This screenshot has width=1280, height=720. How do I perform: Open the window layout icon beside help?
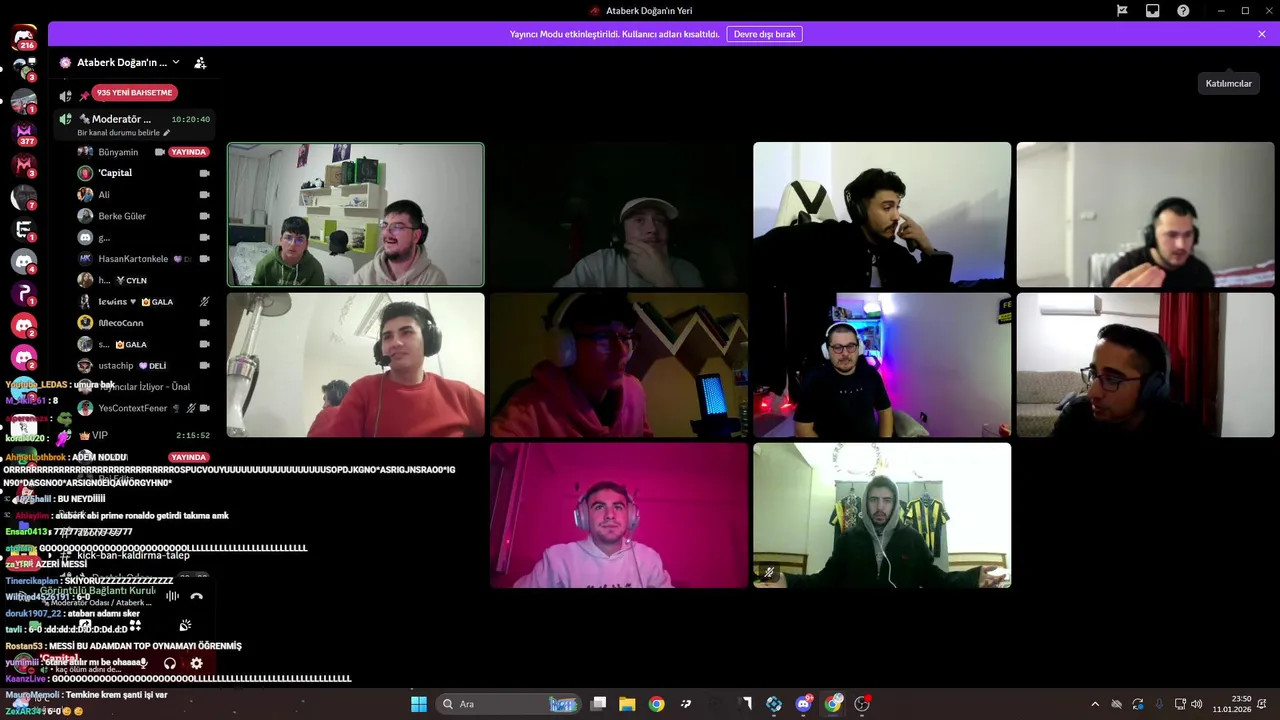click(x=1153, y=11)
